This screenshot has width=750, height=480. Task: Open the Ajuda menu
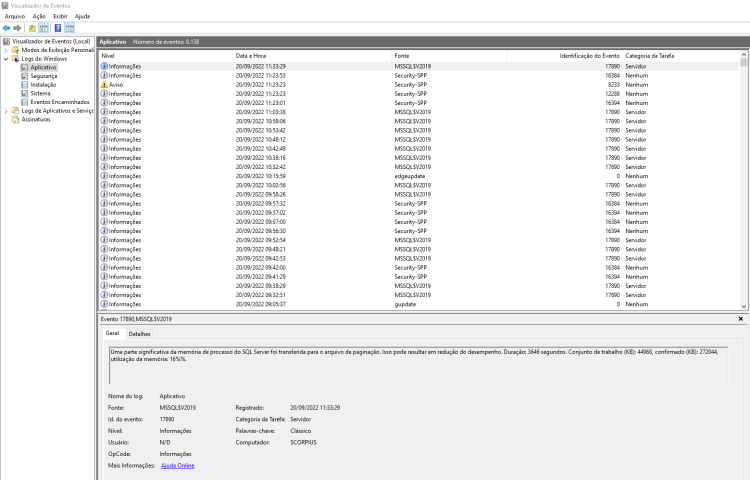[x=82, y=16]
